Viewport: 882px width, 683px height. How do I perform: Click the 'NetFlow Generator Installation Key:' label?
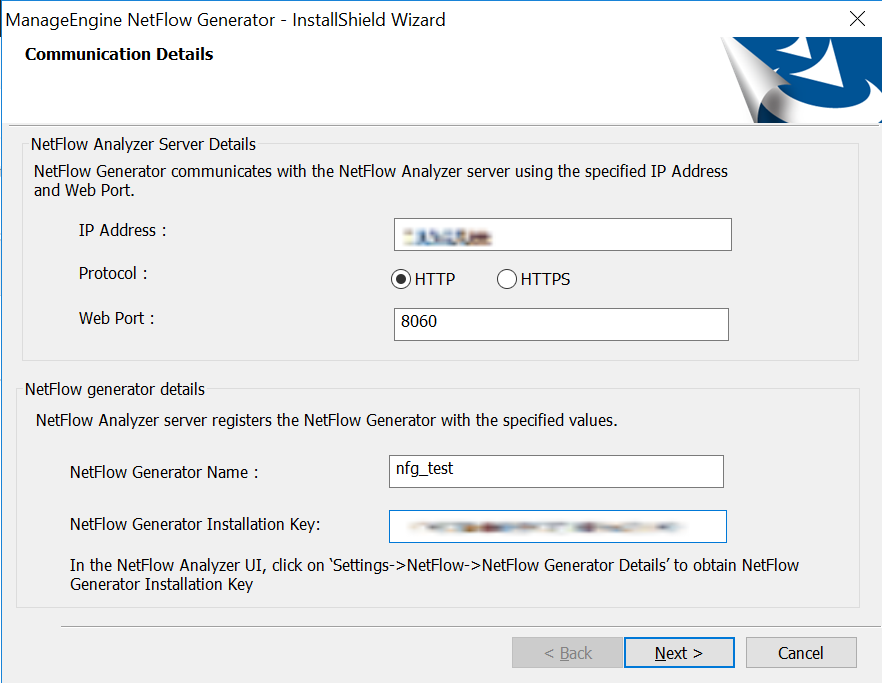click(x=195, y=524)
